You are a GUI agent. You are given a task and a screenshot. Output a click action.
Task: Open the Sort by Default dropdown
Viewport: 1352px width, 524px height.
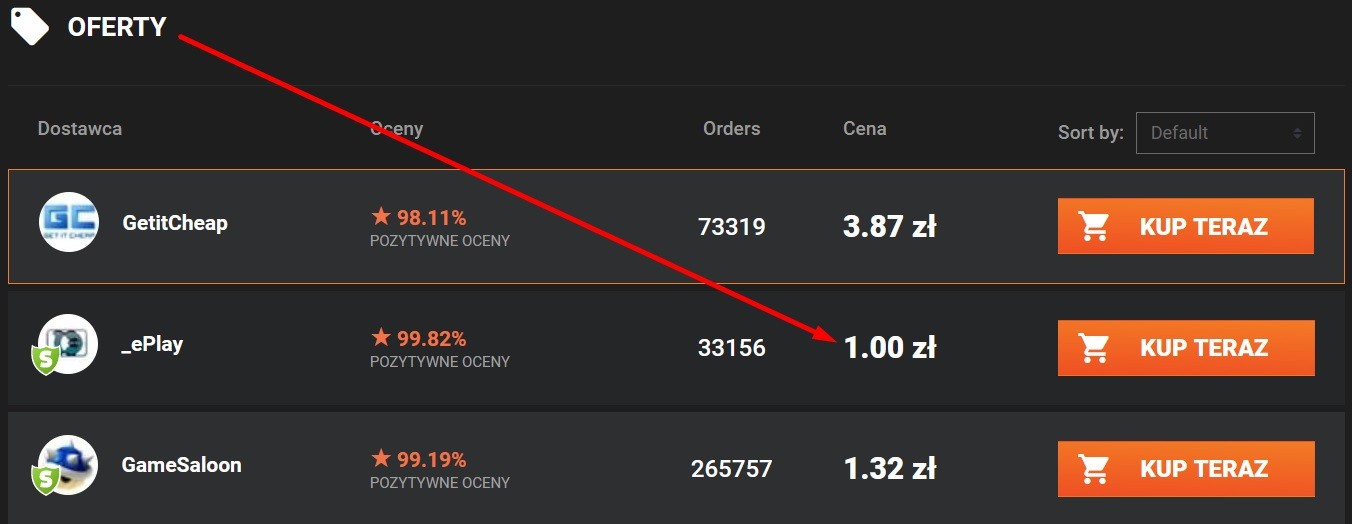coord(1225,133)
